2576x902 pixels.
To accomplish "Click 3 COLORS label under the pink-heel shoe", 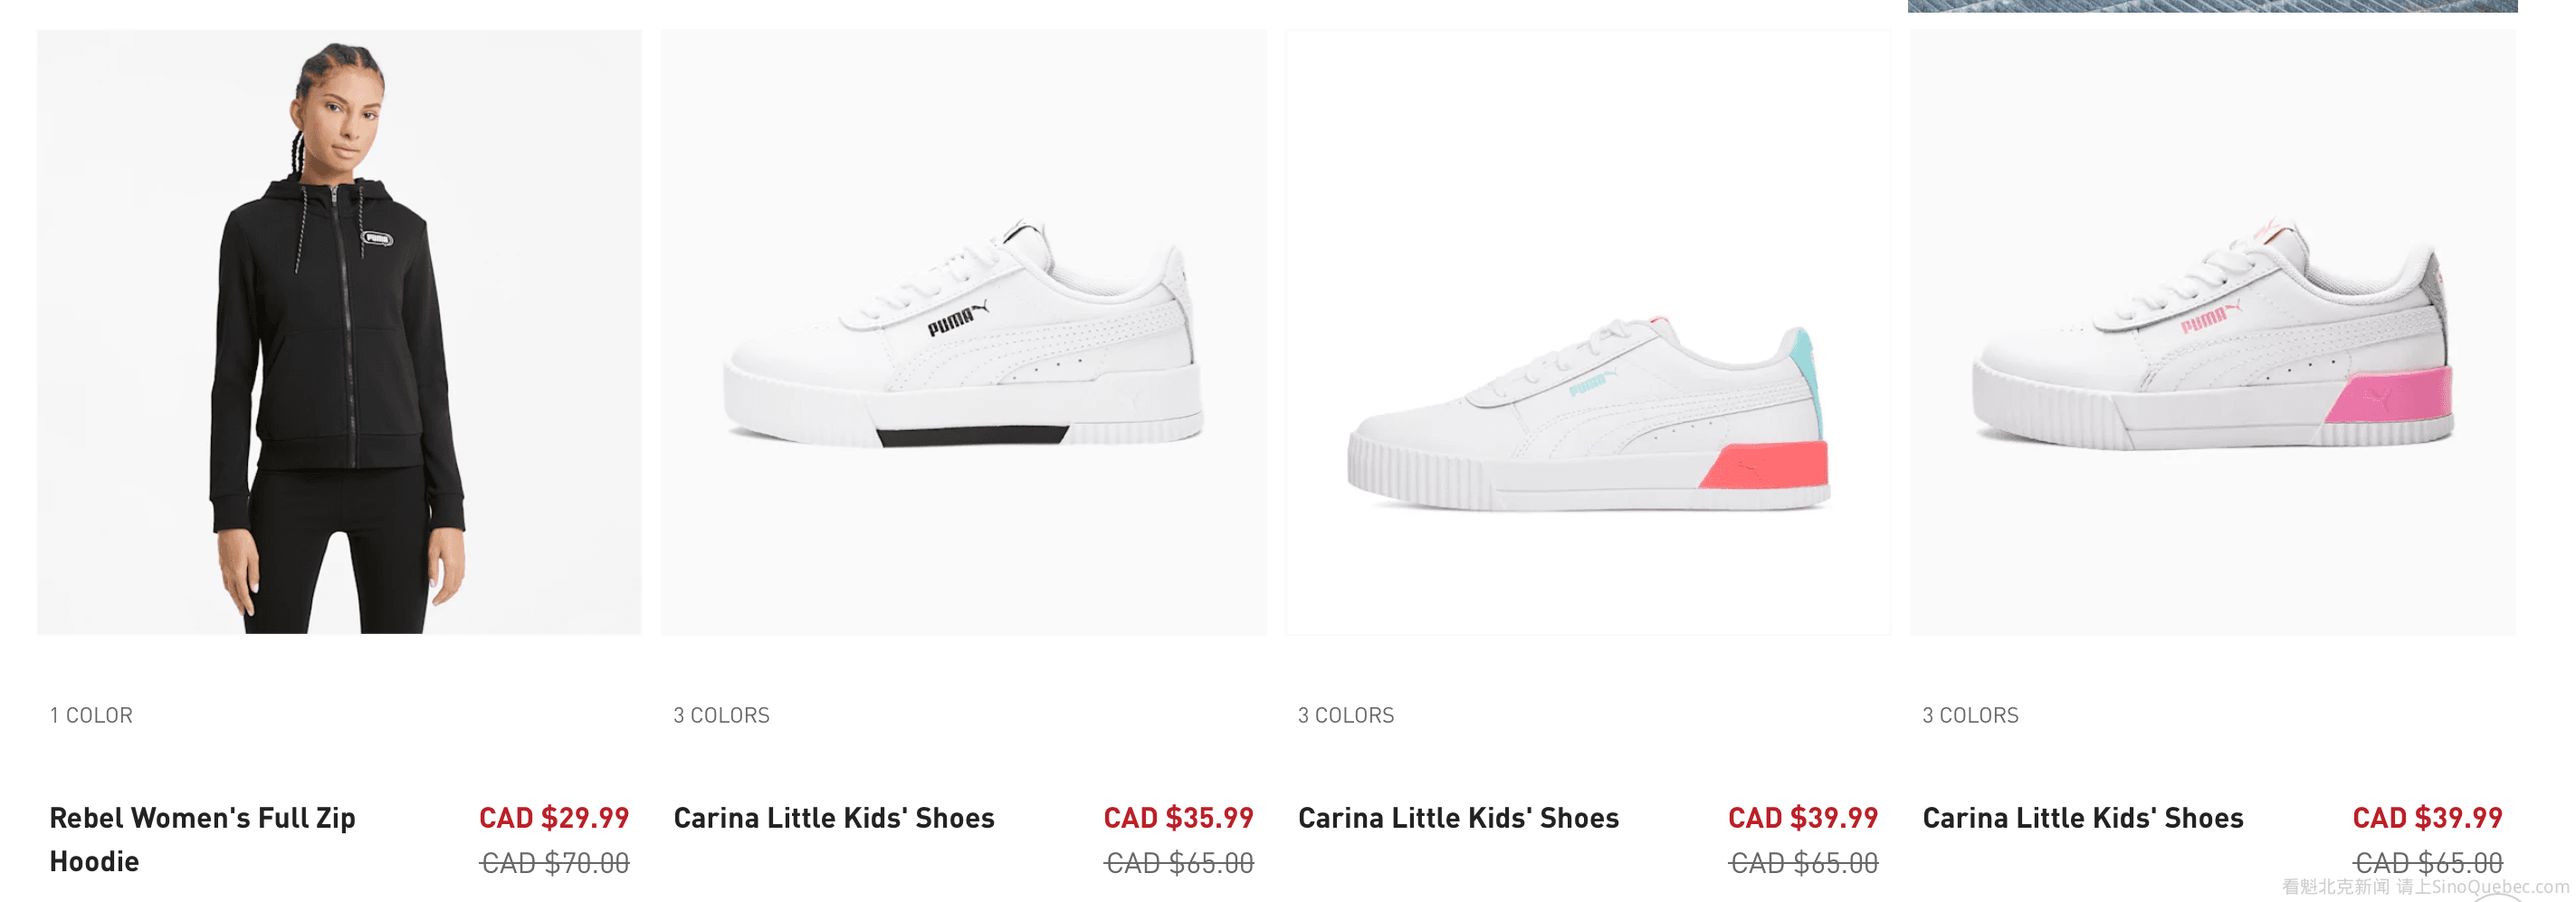I will pyautogui.click(x=1970, y=715).
